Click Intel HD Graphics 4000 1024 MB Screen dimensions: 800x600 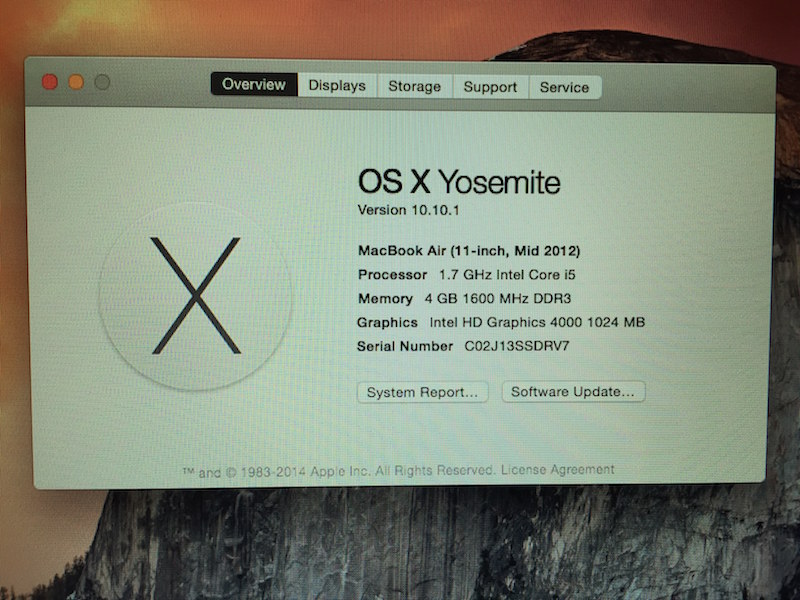click(x=537, y=322)
